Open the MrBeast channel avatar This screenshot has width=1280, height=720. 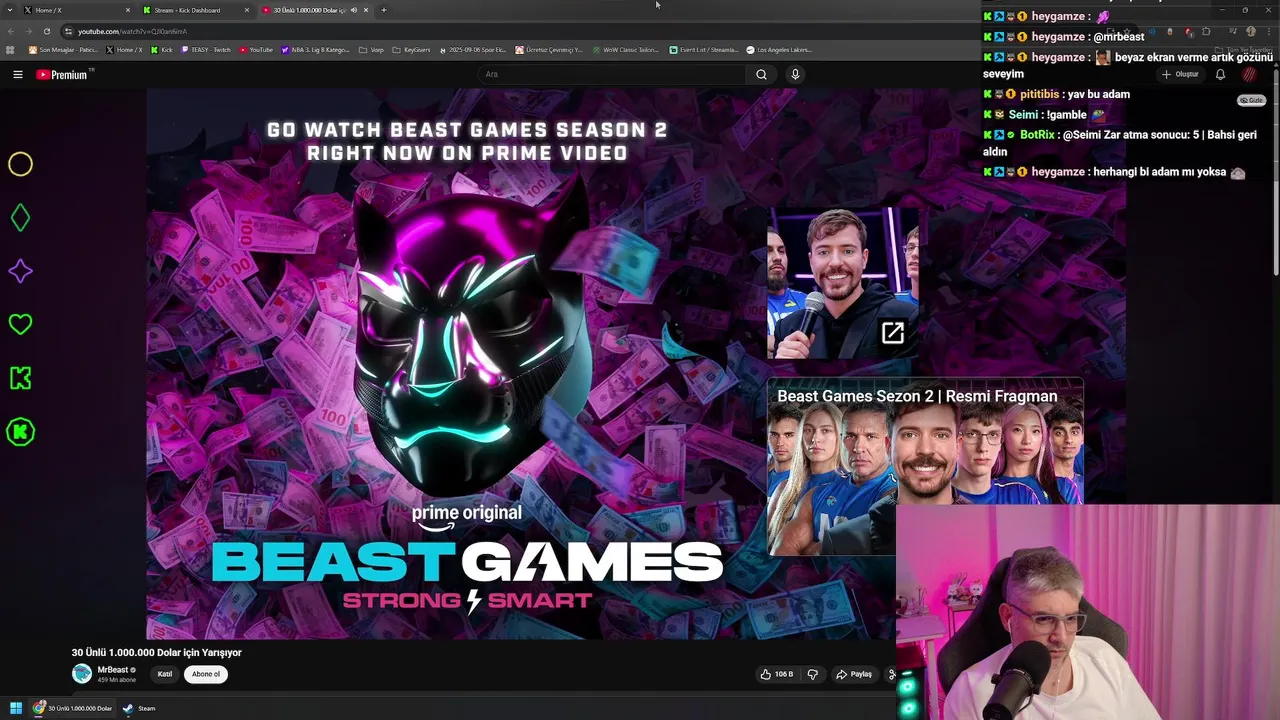pos(82,674)
